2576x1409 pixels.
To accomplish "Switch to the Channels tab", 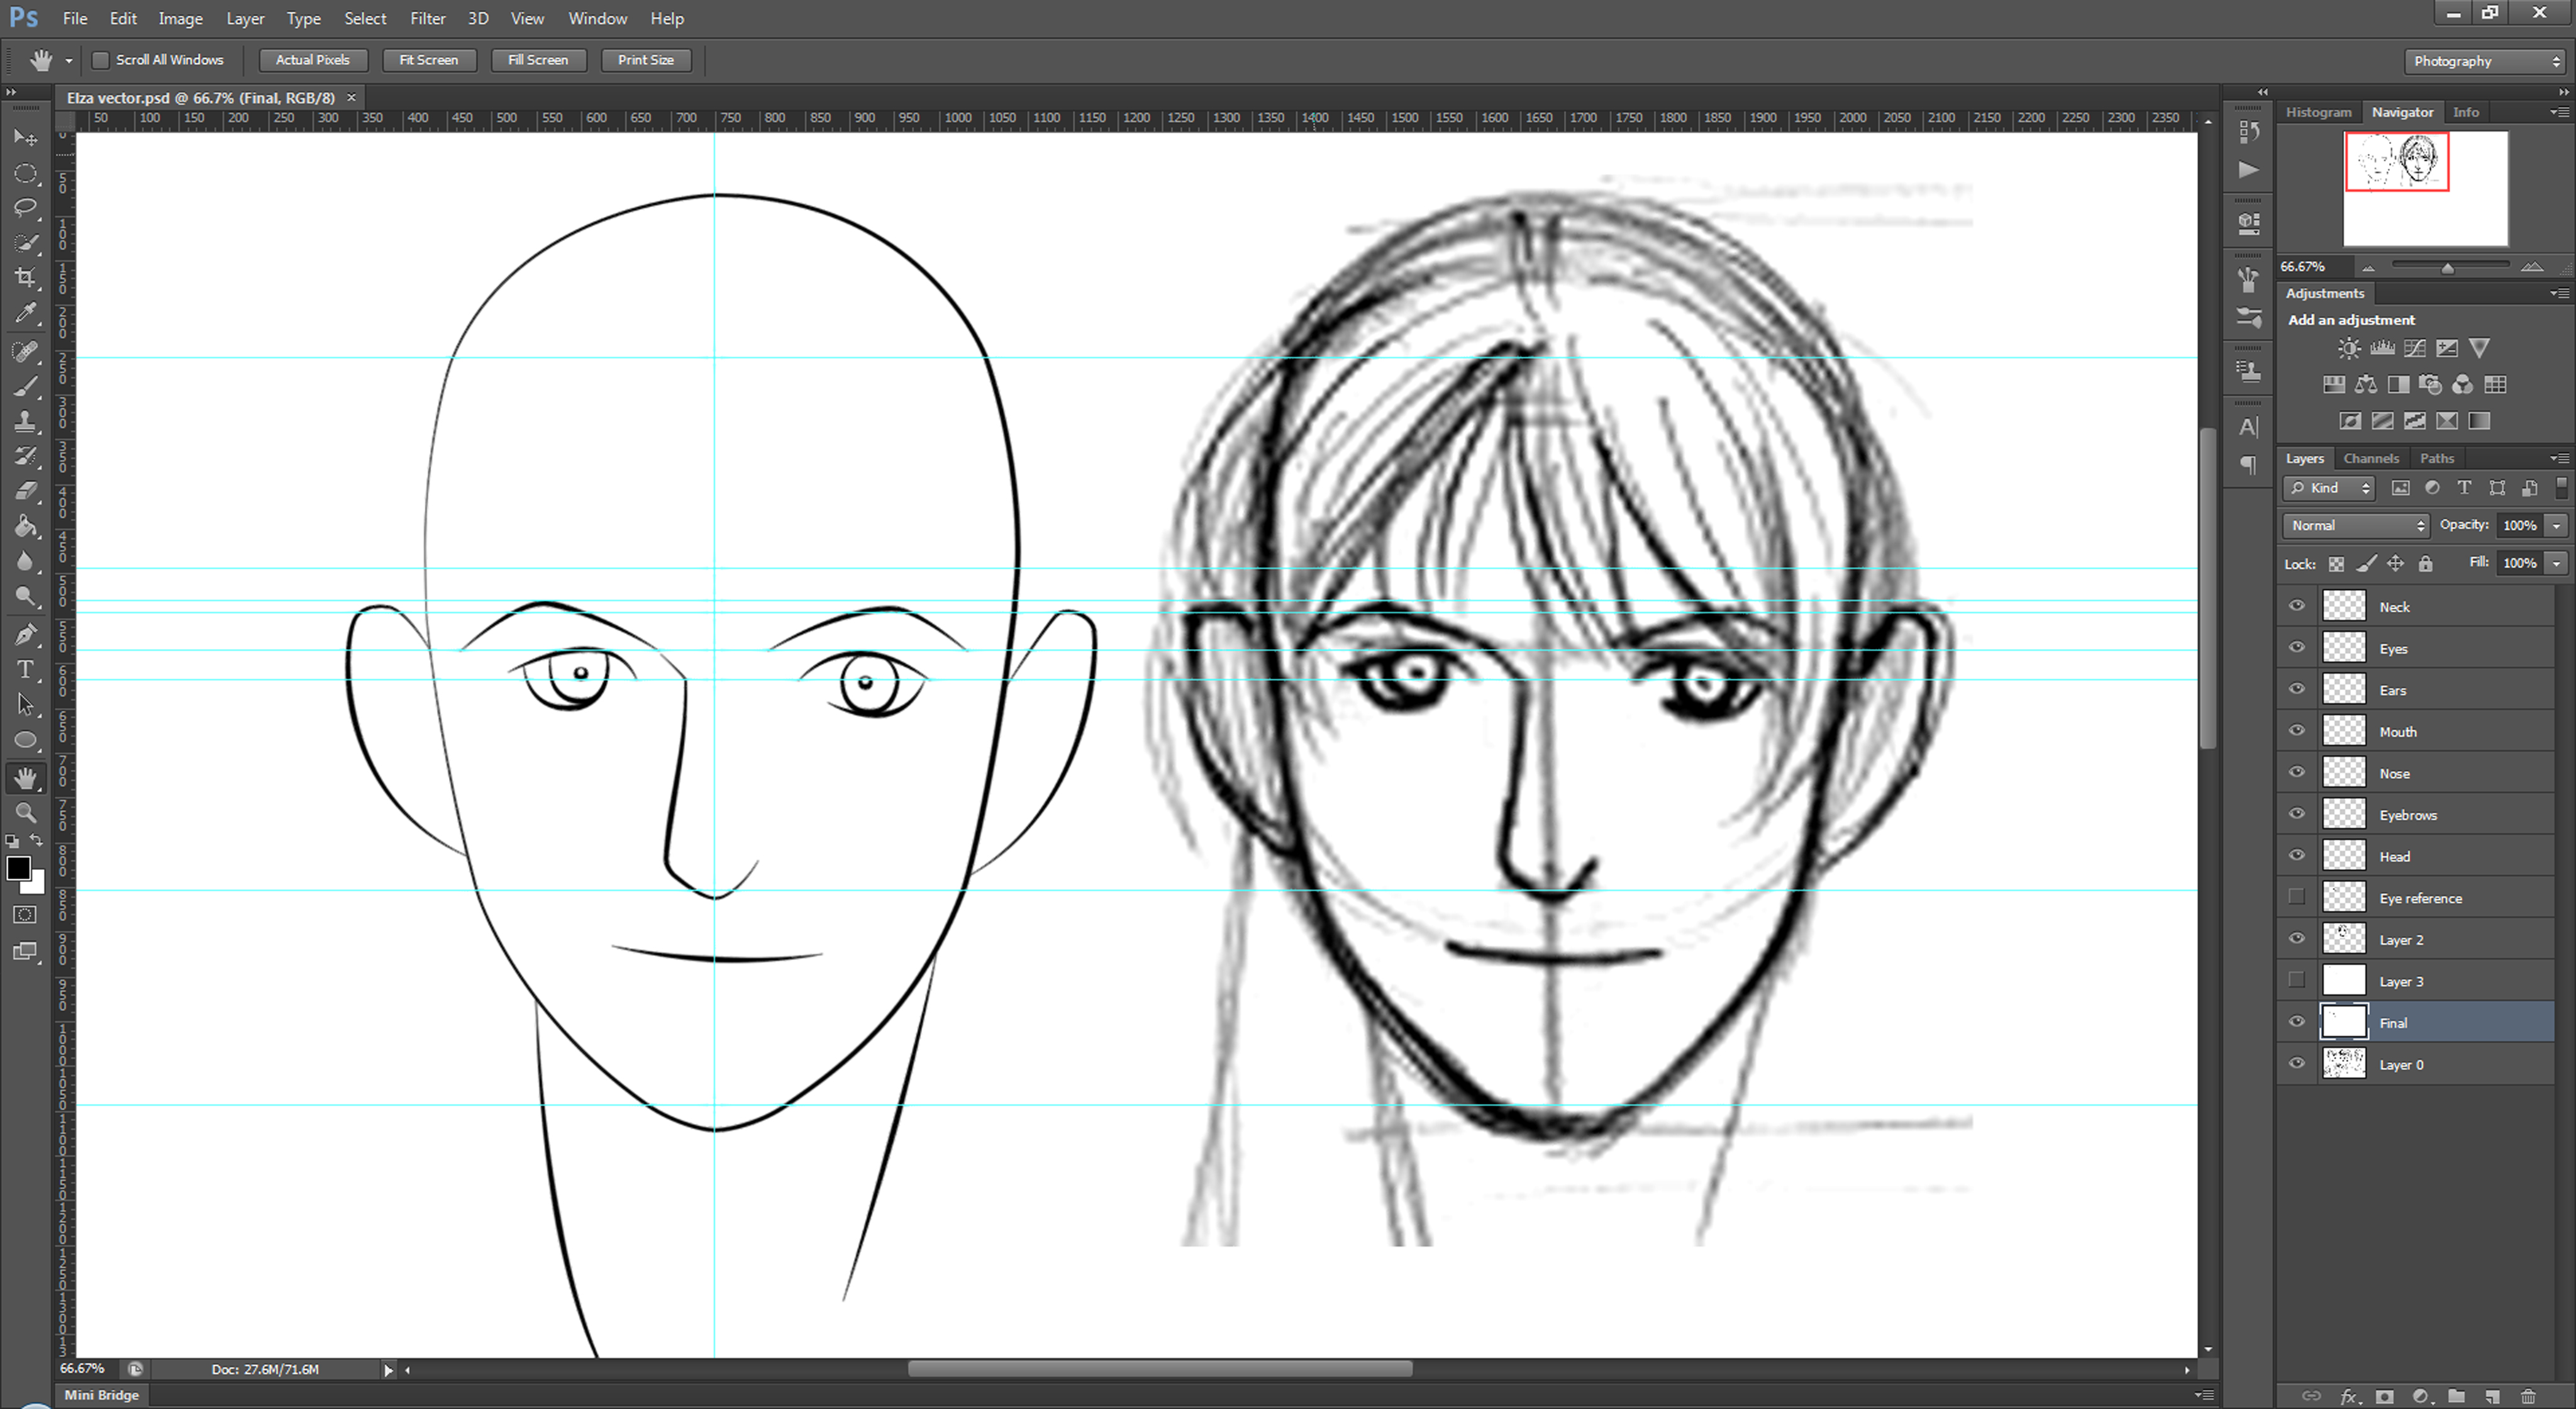I will click(x=2371, y=458).
